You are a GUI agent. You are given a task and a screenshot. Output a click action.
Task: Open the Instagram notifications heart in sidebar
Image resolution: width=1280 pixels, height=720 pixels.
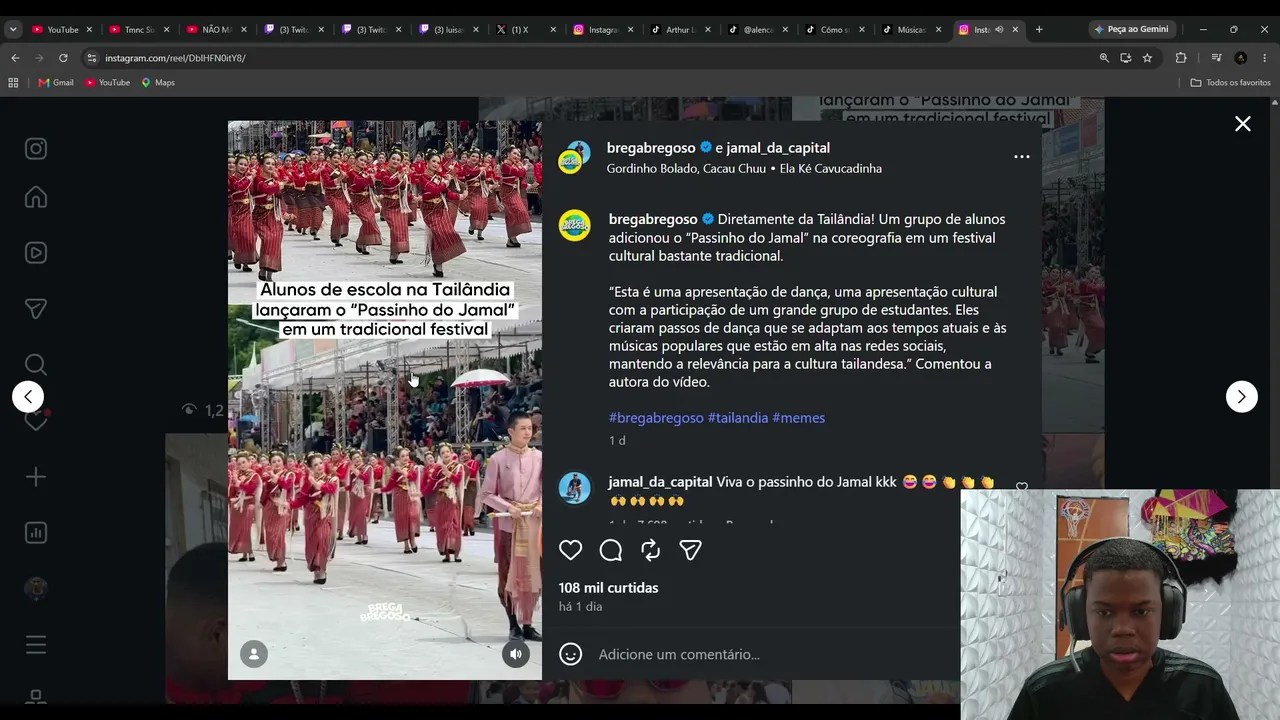(36, 421)
